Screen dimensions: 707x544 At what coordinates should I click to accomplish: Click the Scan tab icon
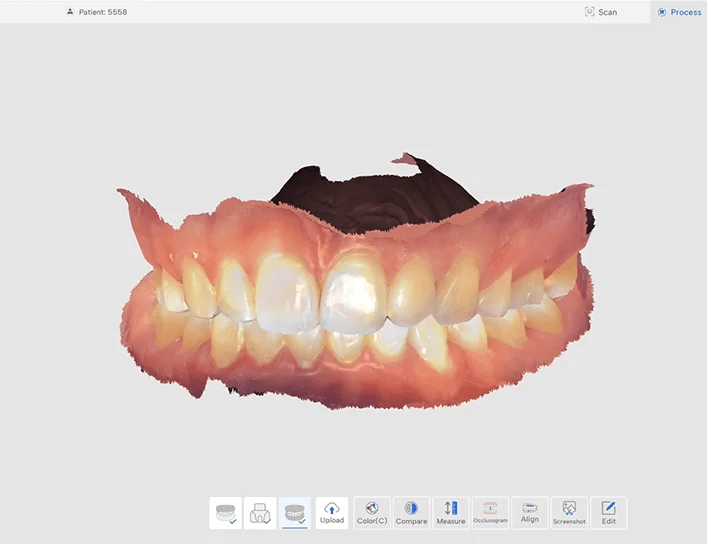pyautogui.click(x=589, y=12)
